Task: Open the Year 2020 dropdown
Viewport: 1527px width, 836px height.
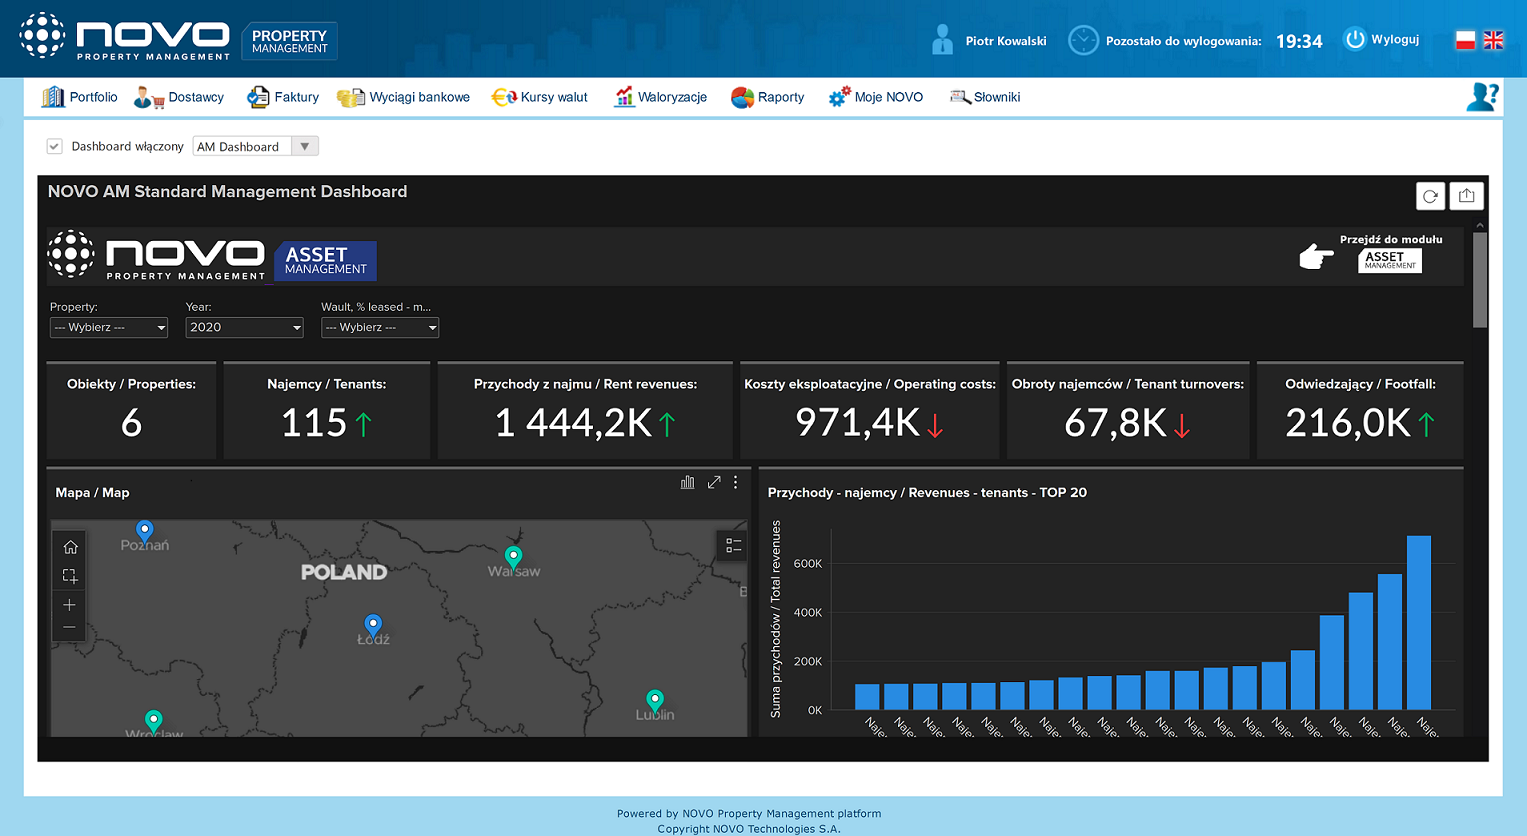Action: click(x=244, y=327)
